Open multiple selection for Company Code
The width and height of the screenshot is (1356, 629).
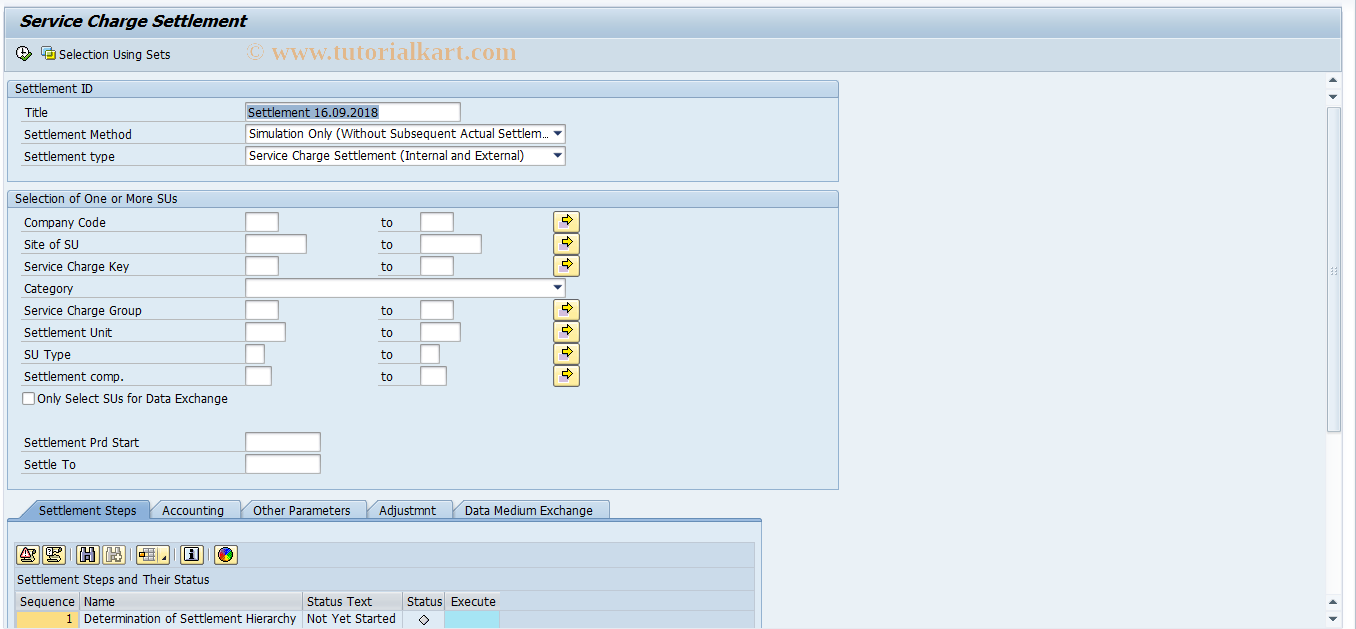[566, 222]
